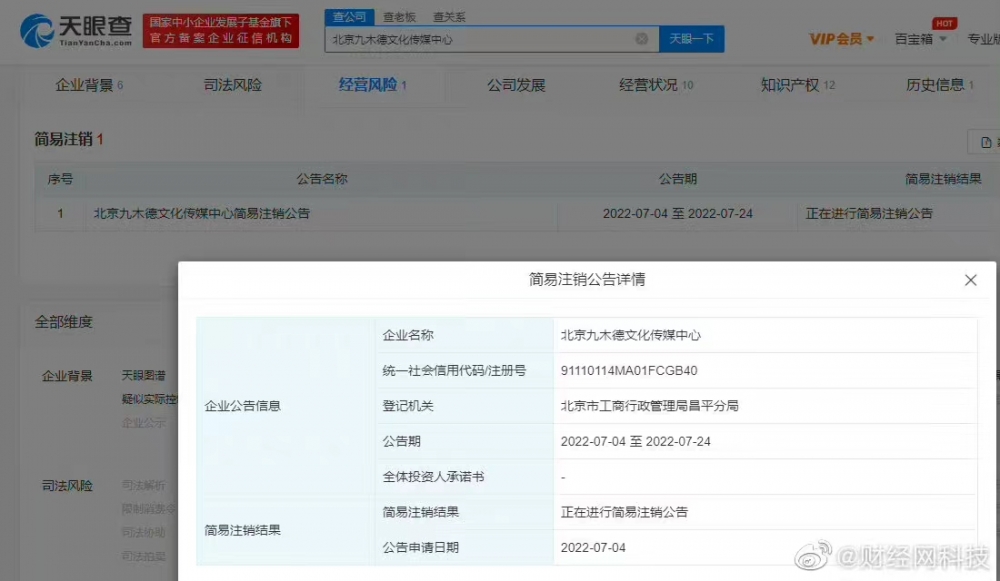Open the VIP会员 dropdown
The image size is (1000, 581).
836,38
